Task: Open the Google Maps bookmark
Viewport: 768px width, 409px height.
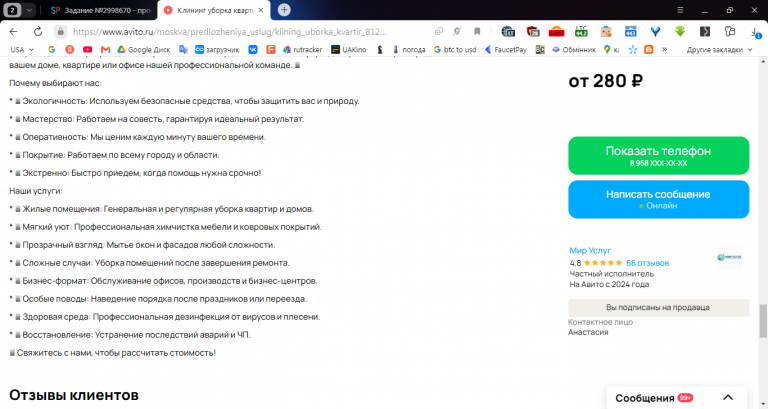Action: [x=611, y=49]
